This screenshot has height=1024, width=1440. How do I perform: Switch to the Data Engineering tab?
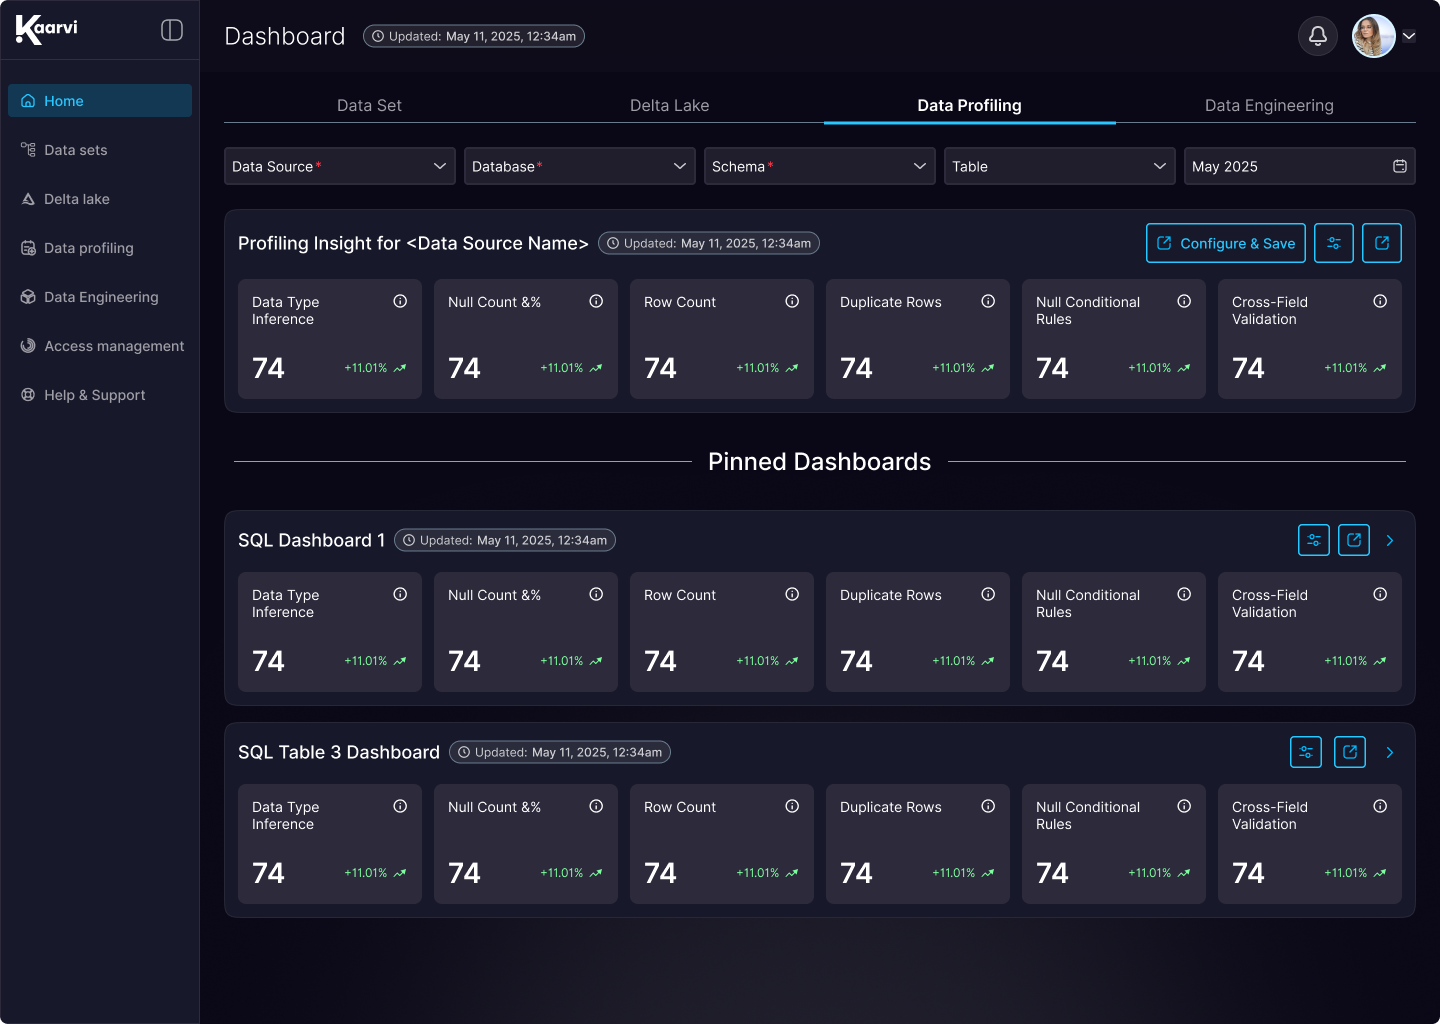click(x=1269, y=105)
